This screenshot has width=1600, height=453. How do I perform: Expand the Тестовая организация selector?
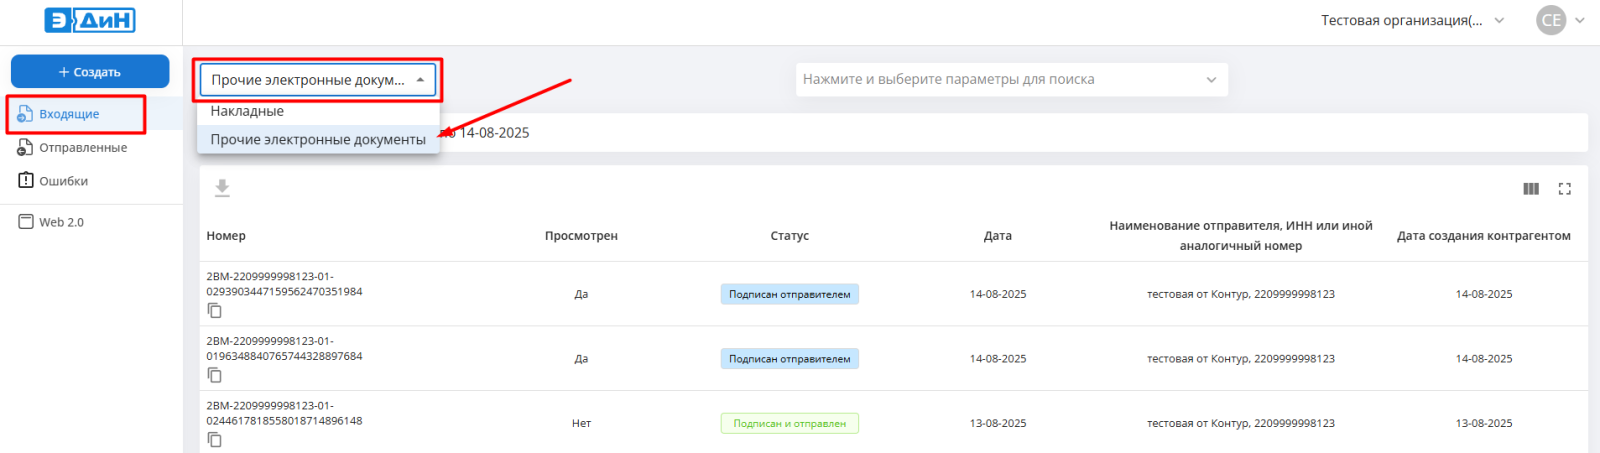[x=1411, y=20]
